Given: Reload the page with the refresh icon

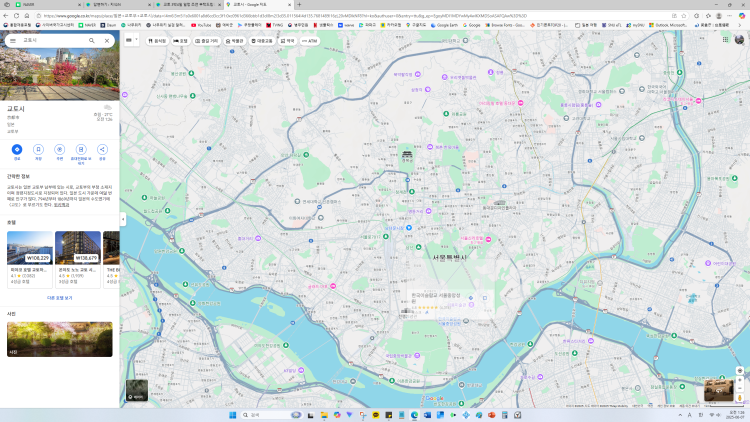Looking at the screenshot, I should click(16, 16).
